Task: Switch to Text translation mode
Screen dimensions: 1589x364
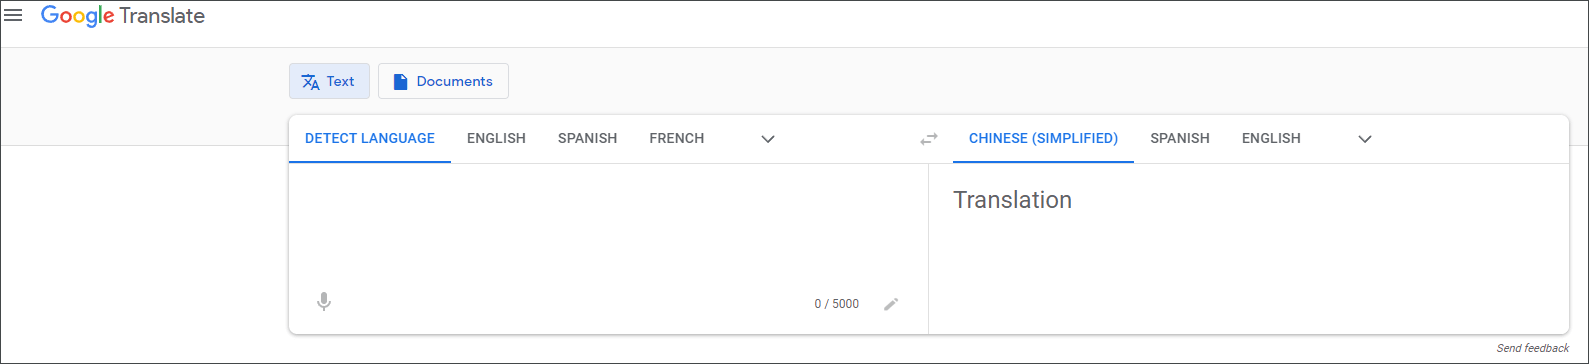Action: (x=329, y=82)
